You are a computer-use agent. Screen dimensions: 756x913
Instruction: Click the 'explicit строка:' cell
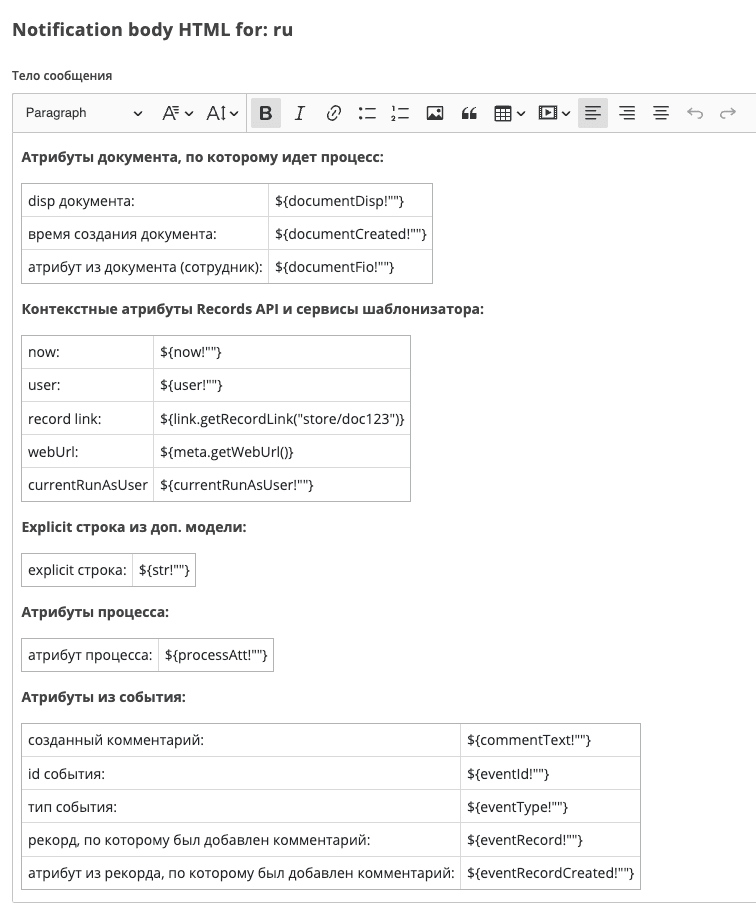click(x=77, y=570)
